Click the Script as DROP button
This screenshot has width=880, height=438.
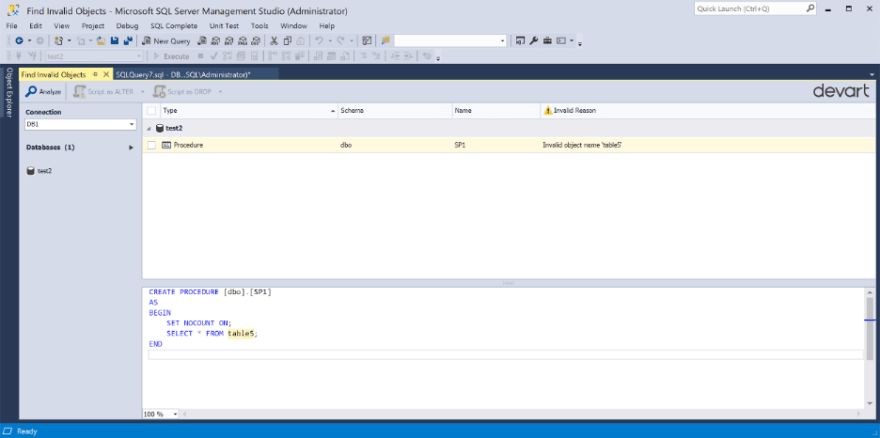(184, 92)
